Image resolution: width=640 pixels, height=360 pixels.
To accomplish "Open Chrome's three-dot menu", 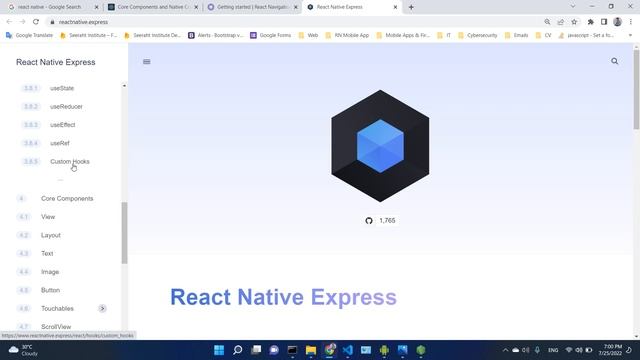I will pyautogui.click(x=631, y=22).
